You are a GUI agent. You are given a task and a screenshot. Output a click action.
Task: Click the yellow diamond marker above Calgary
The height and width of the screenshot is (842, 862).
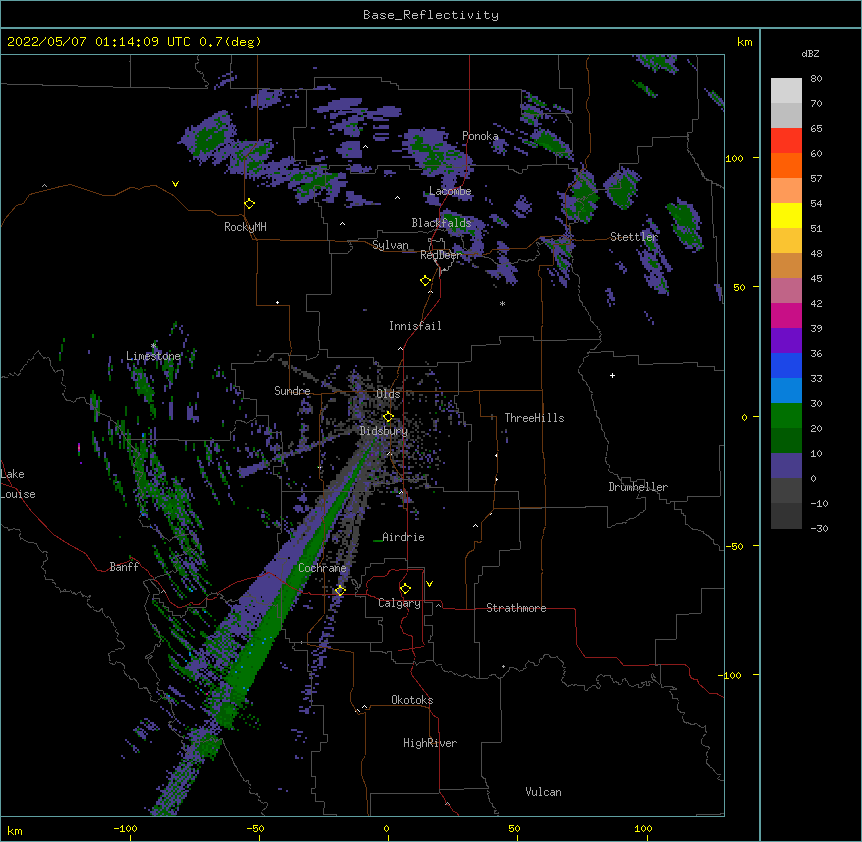point(405,589)
